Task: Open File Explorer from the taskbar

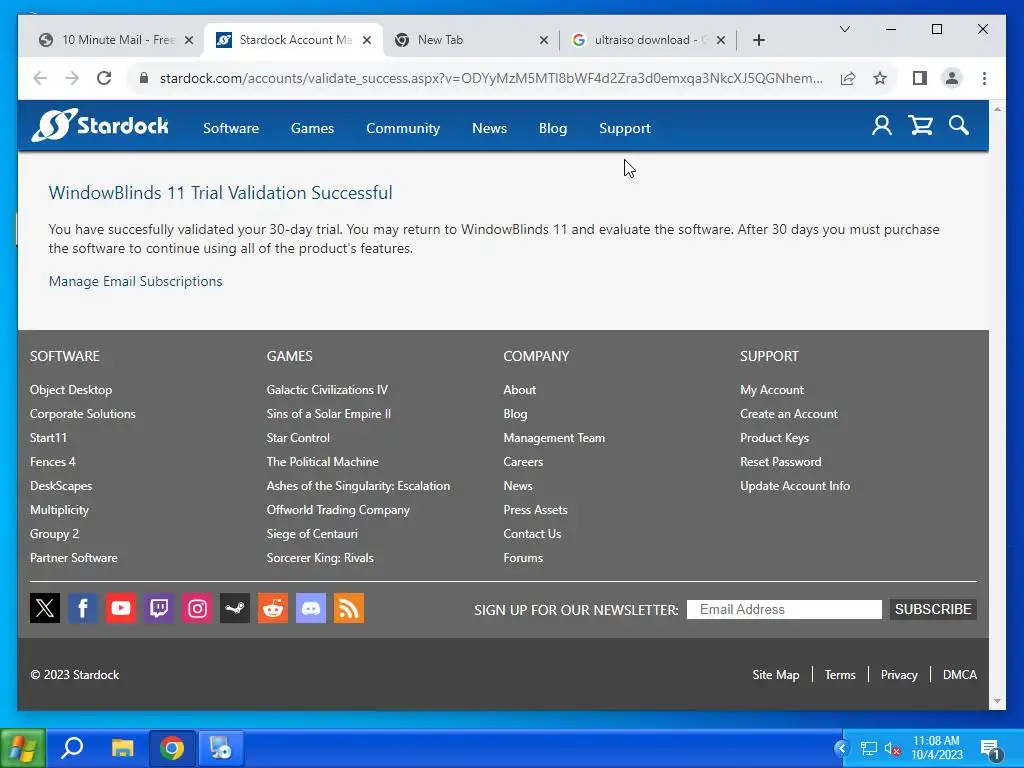Action: pos(122,748)
